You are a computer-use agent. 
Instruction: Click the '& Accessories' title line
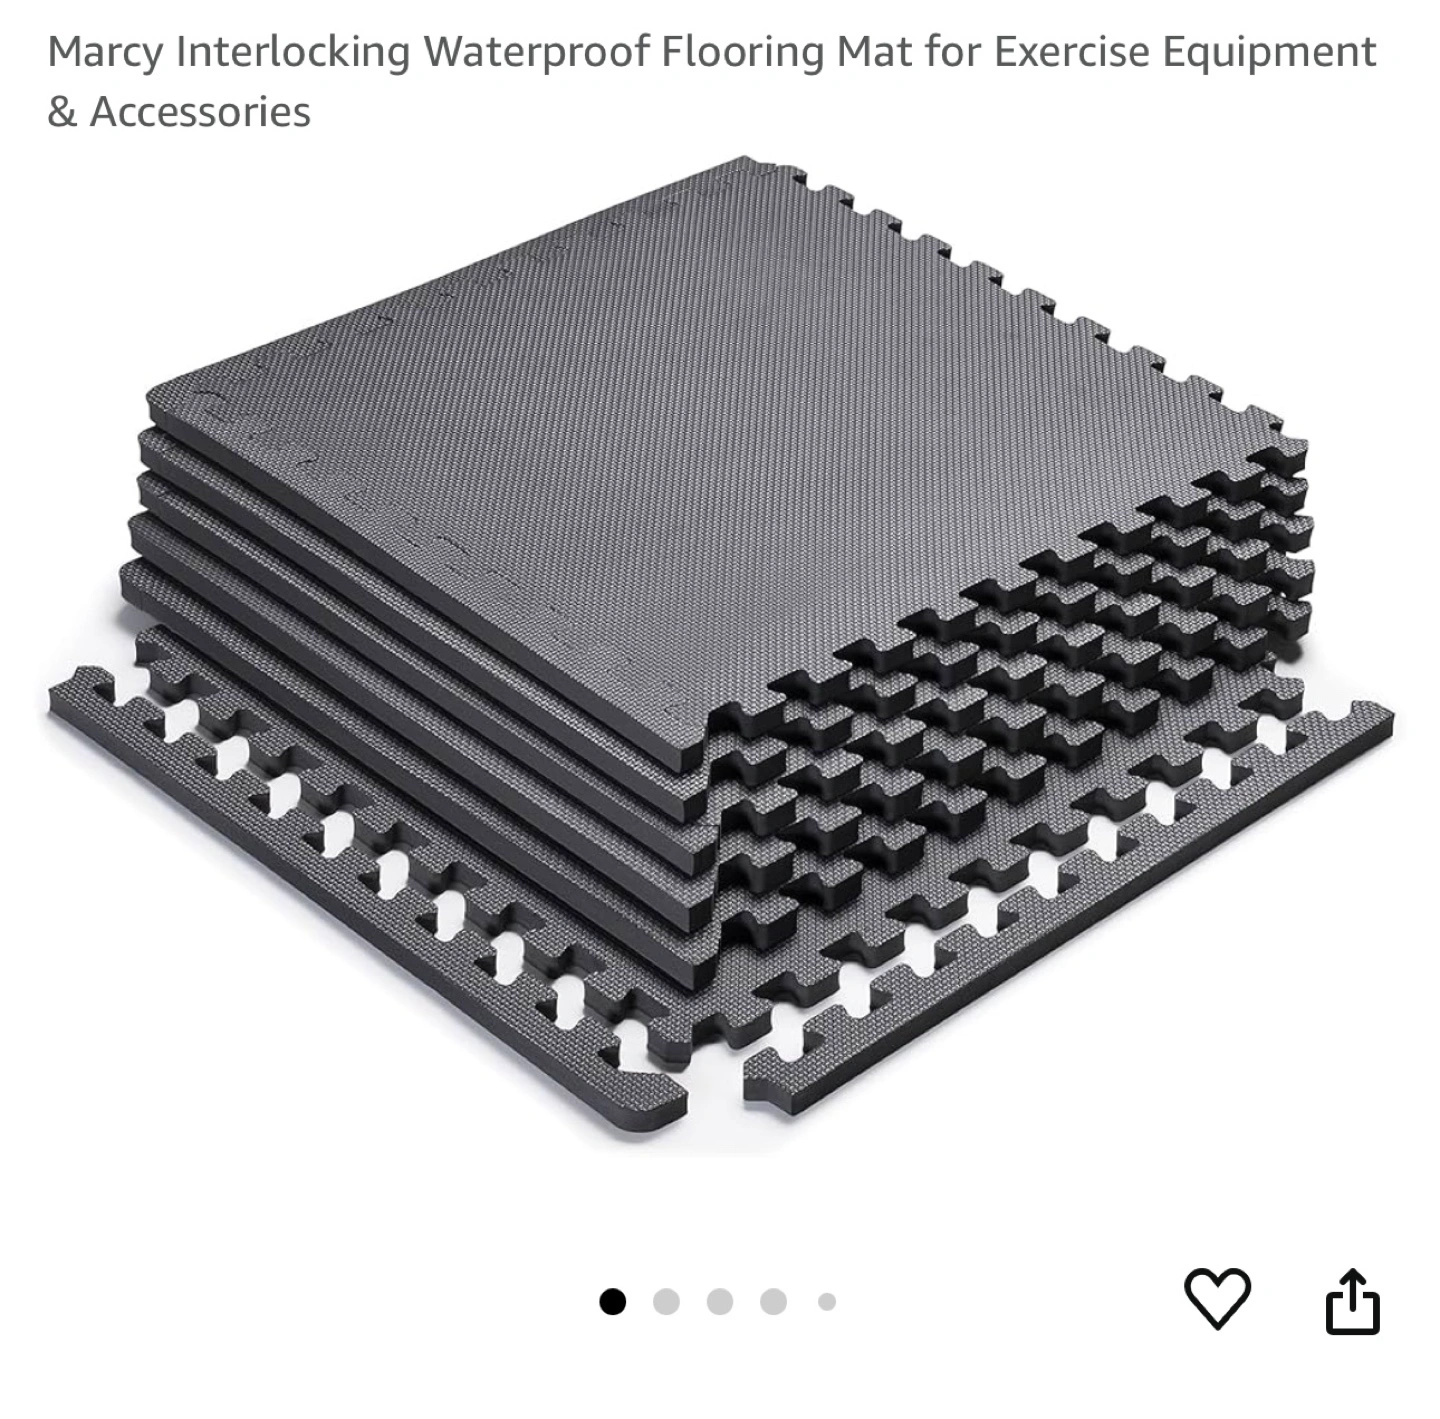coord(179,112)
